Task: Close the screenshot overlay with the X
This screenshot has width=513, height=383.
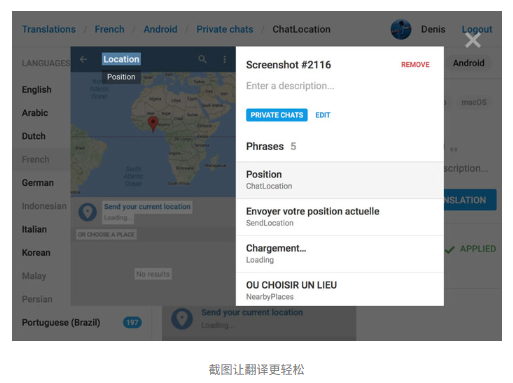Action: pyautogui.click(x=472, y=41)
